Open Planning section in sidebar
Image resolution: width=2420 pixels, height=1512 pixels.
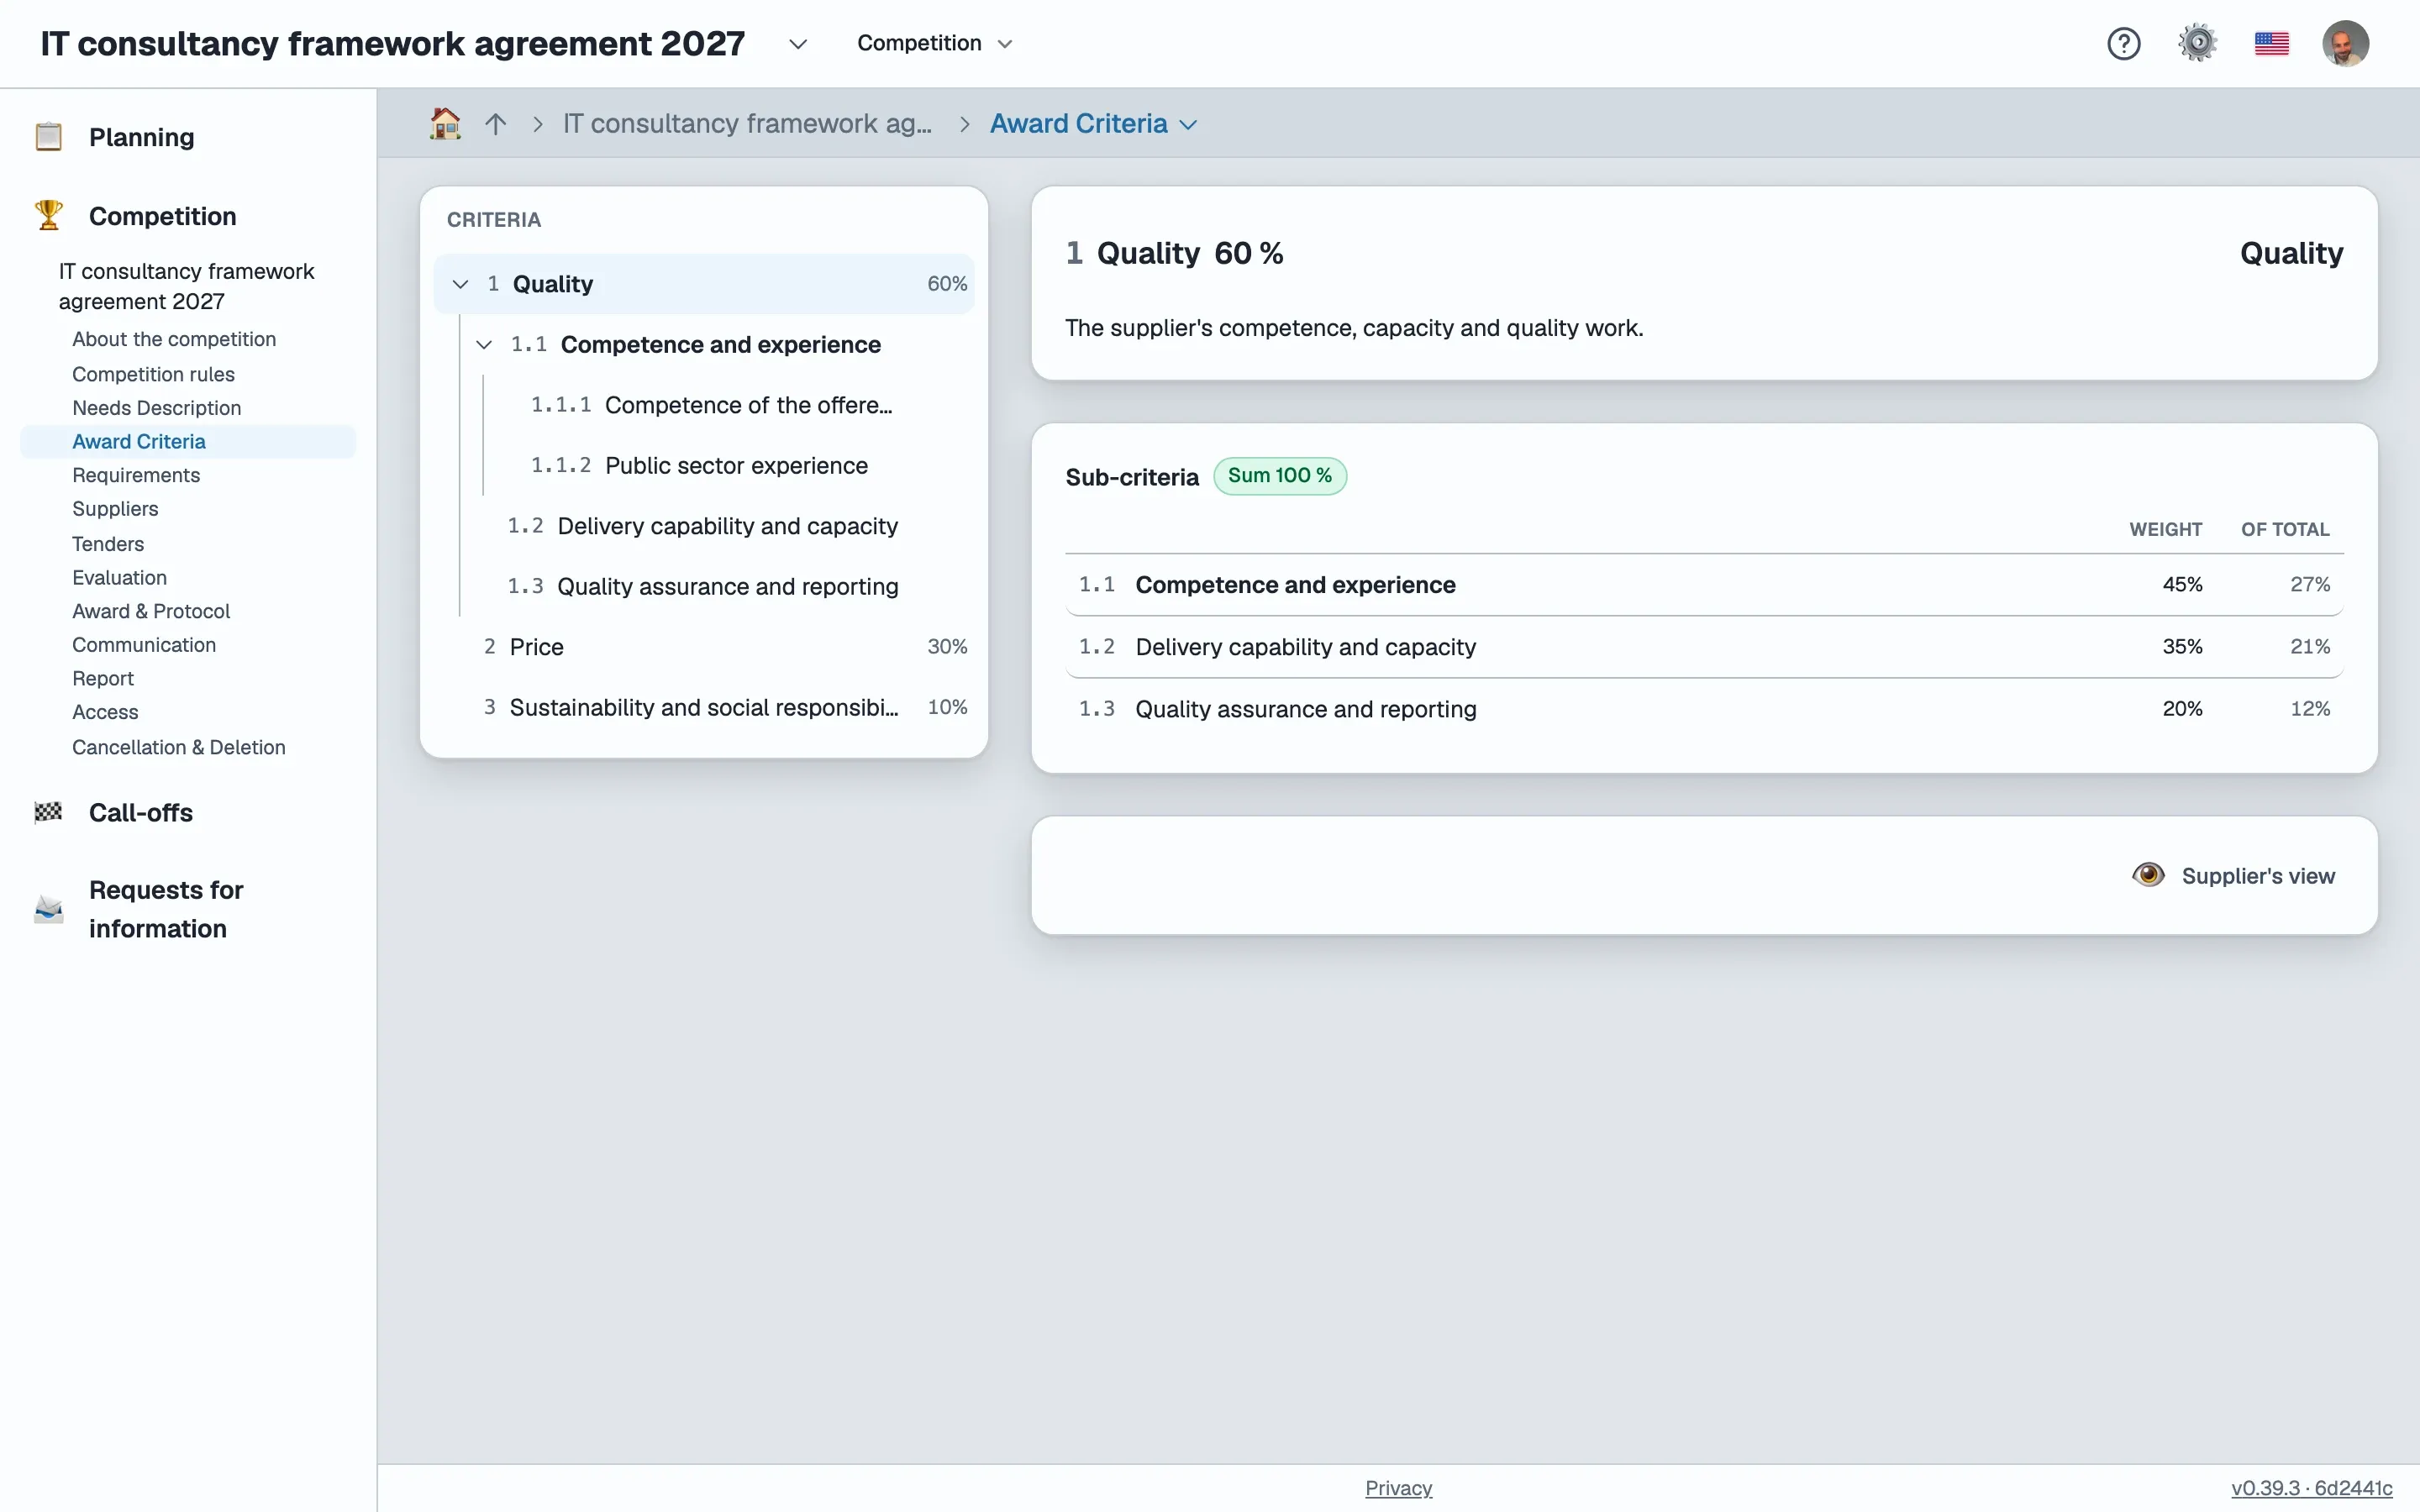(x=141, y=137)
